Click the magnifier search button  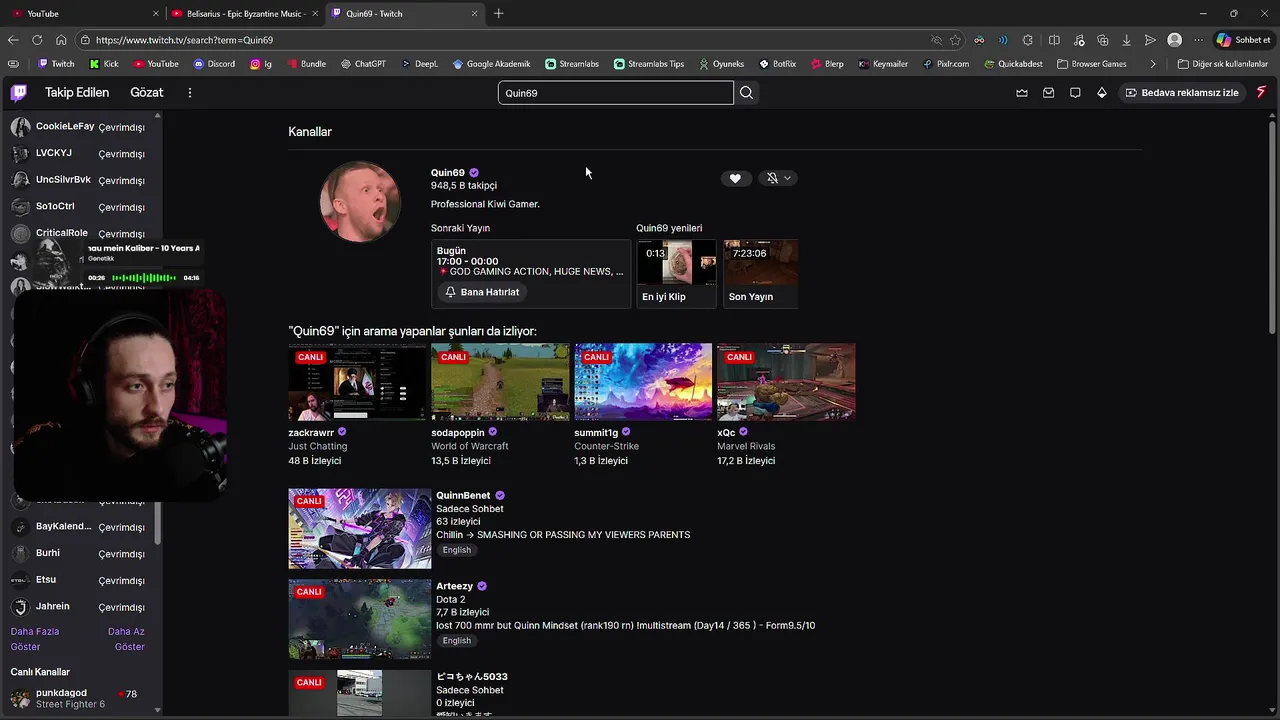746,93
